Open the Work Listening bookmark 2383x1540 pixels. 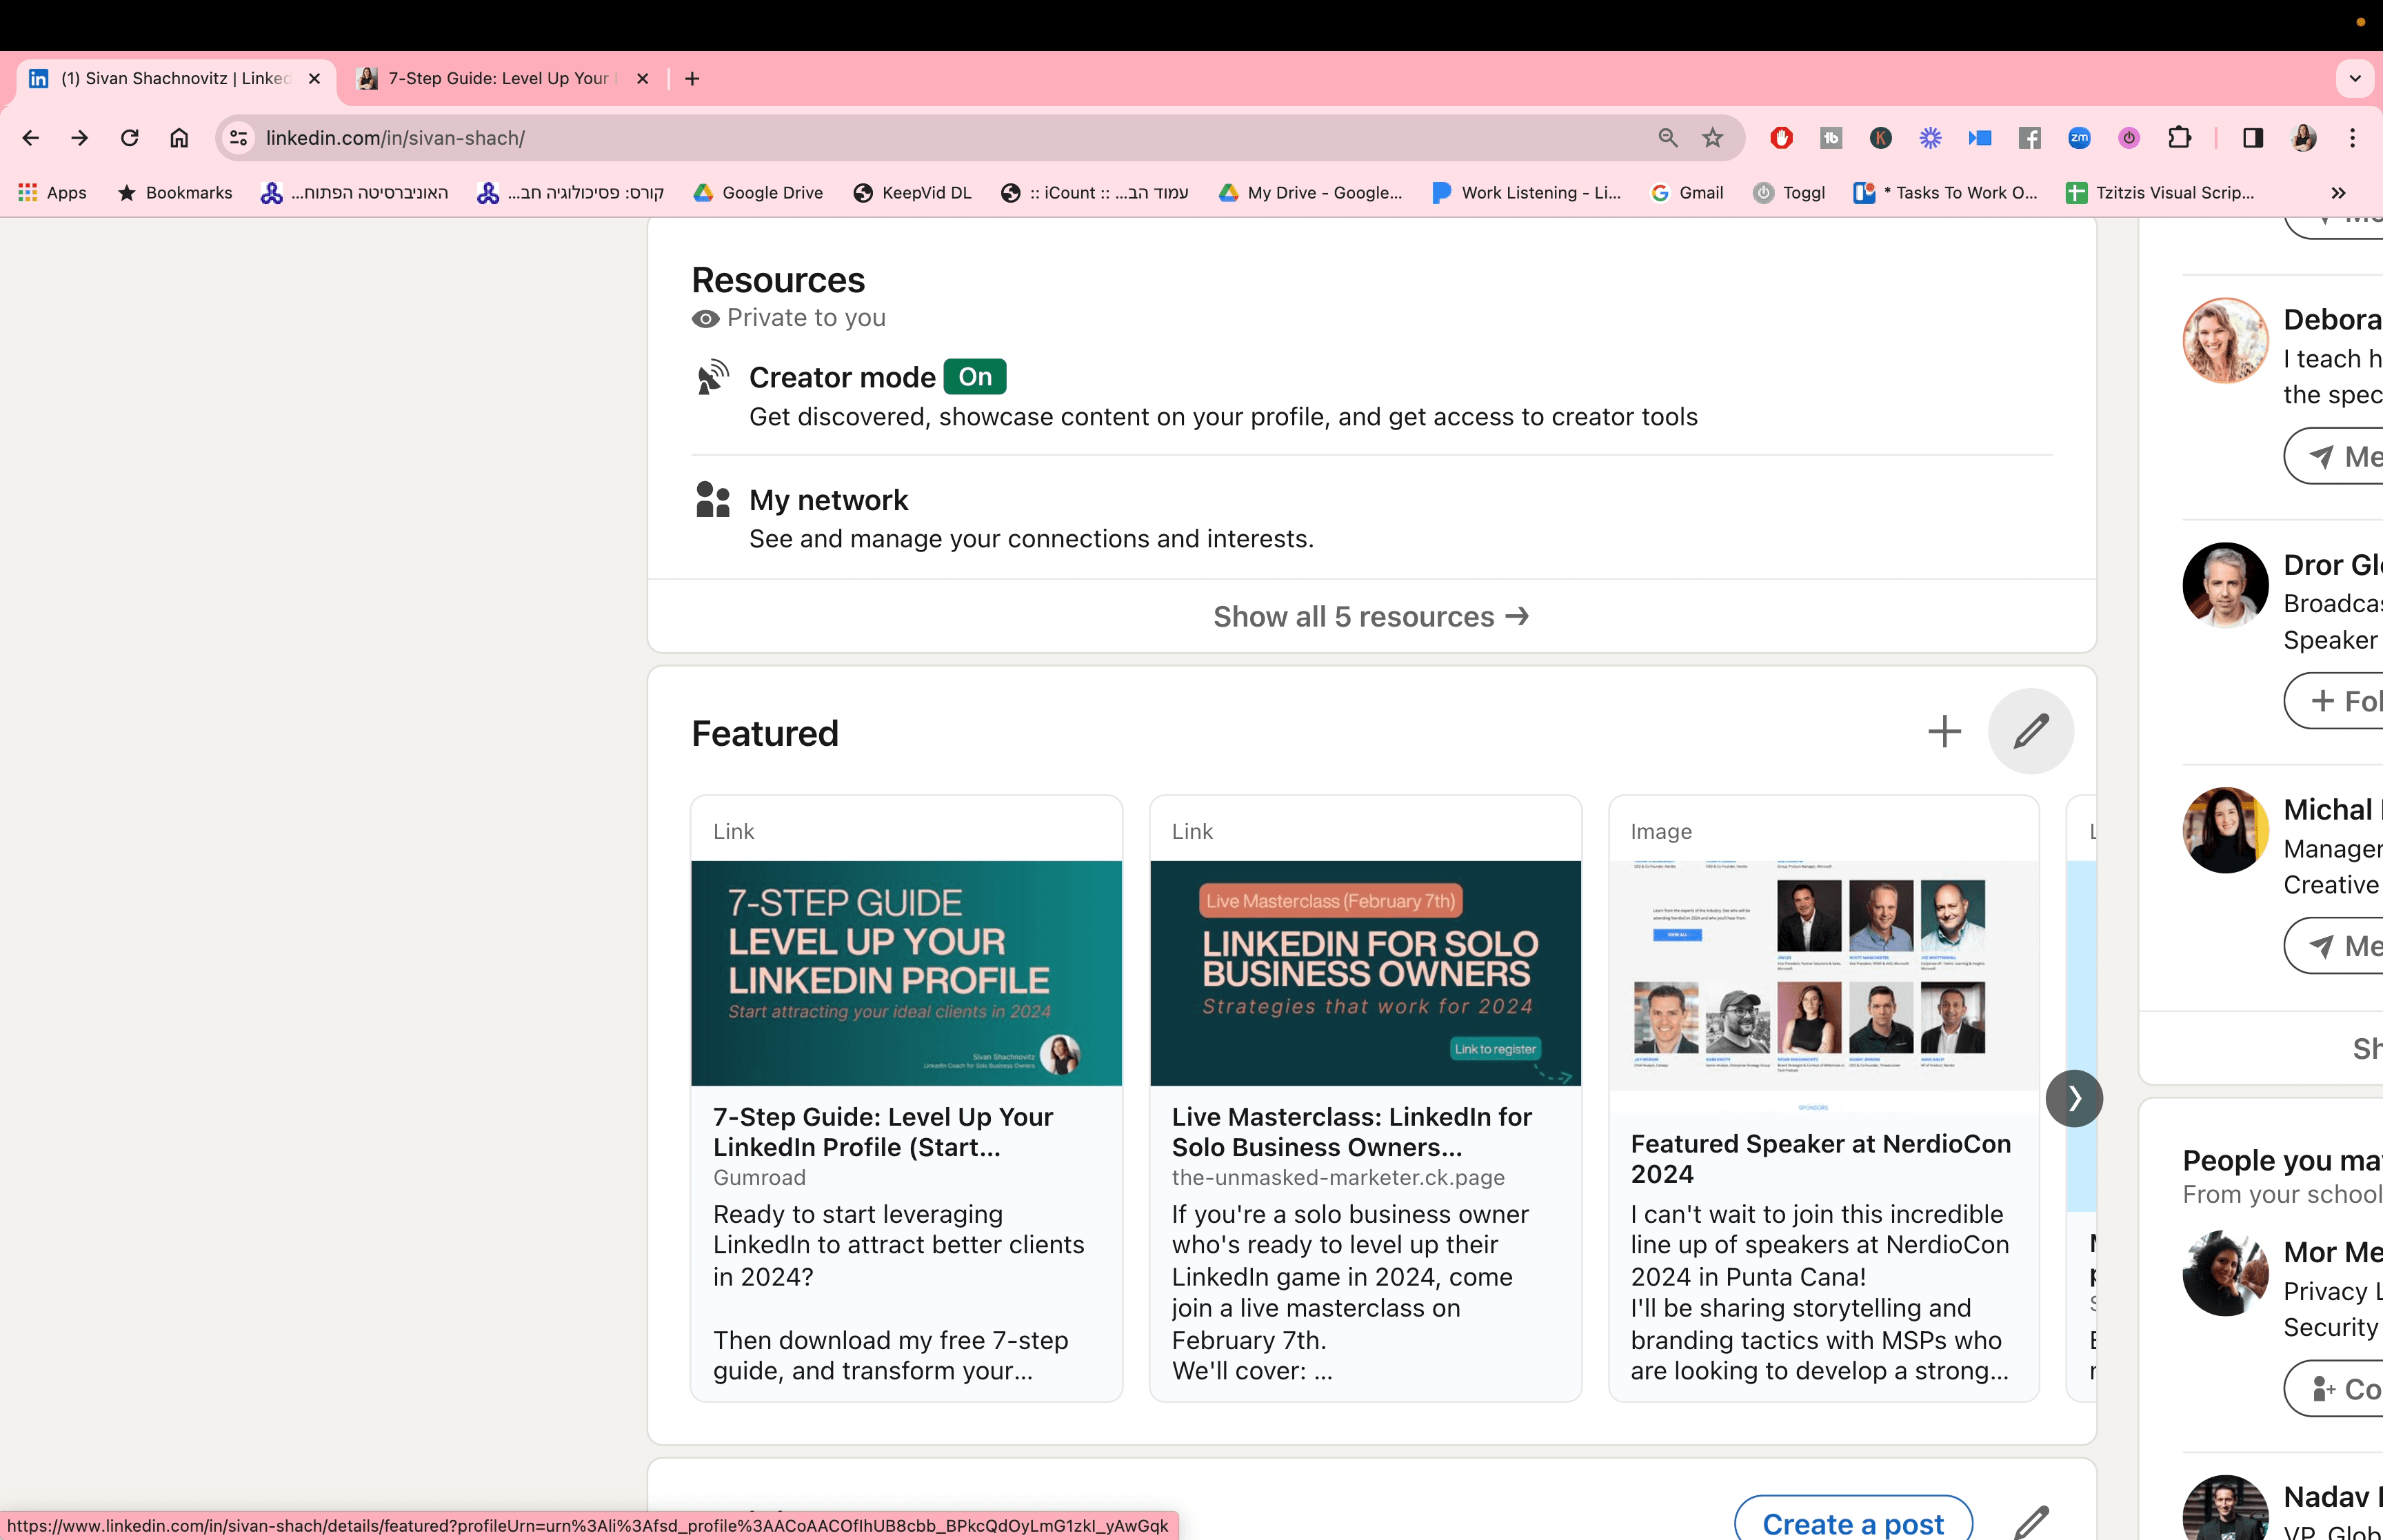pyautogui.click(x=1527, y=193)
